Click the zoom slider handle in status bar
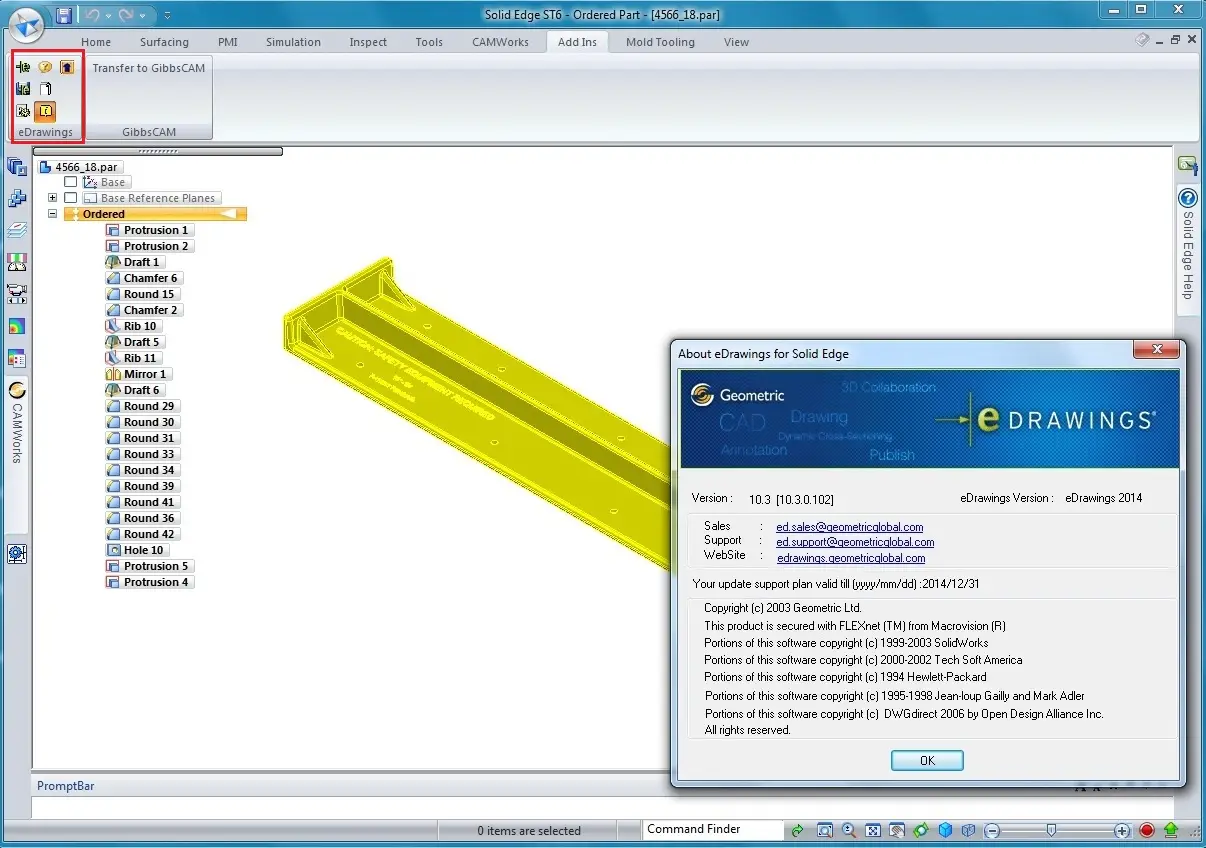 1051,830
